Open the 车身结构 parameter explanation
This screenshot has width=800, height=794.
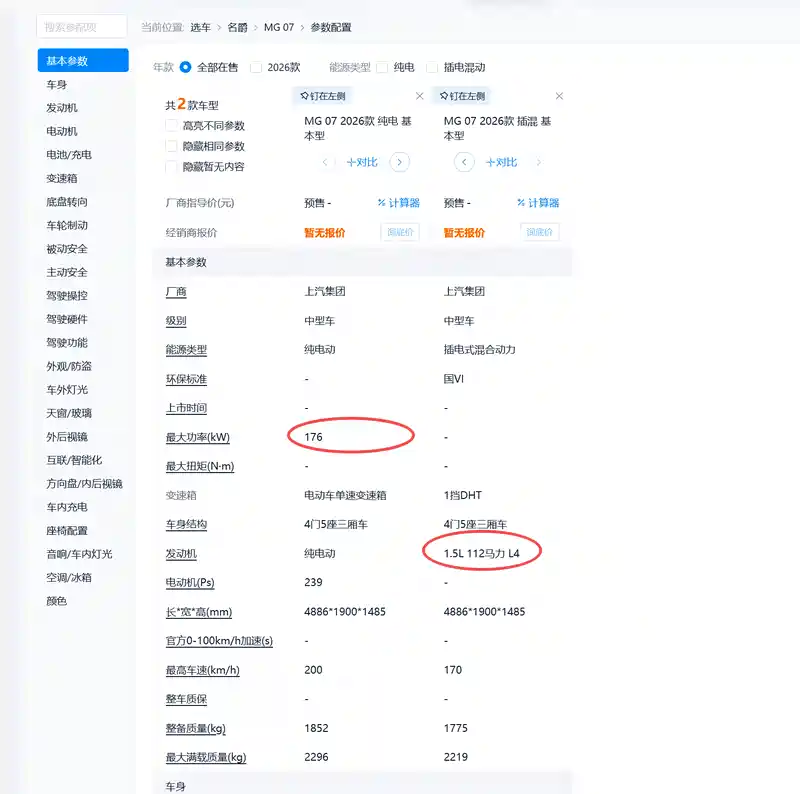(186, 525)
